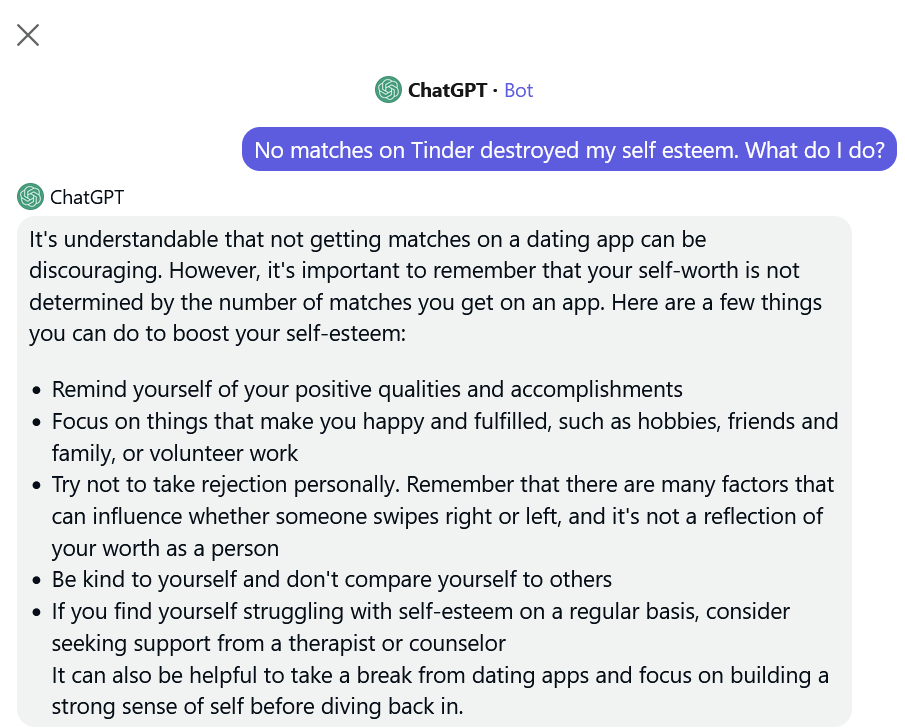Click the "seeking support from a therapist" line
Screen dimensions: 905x728
point(279,643)
